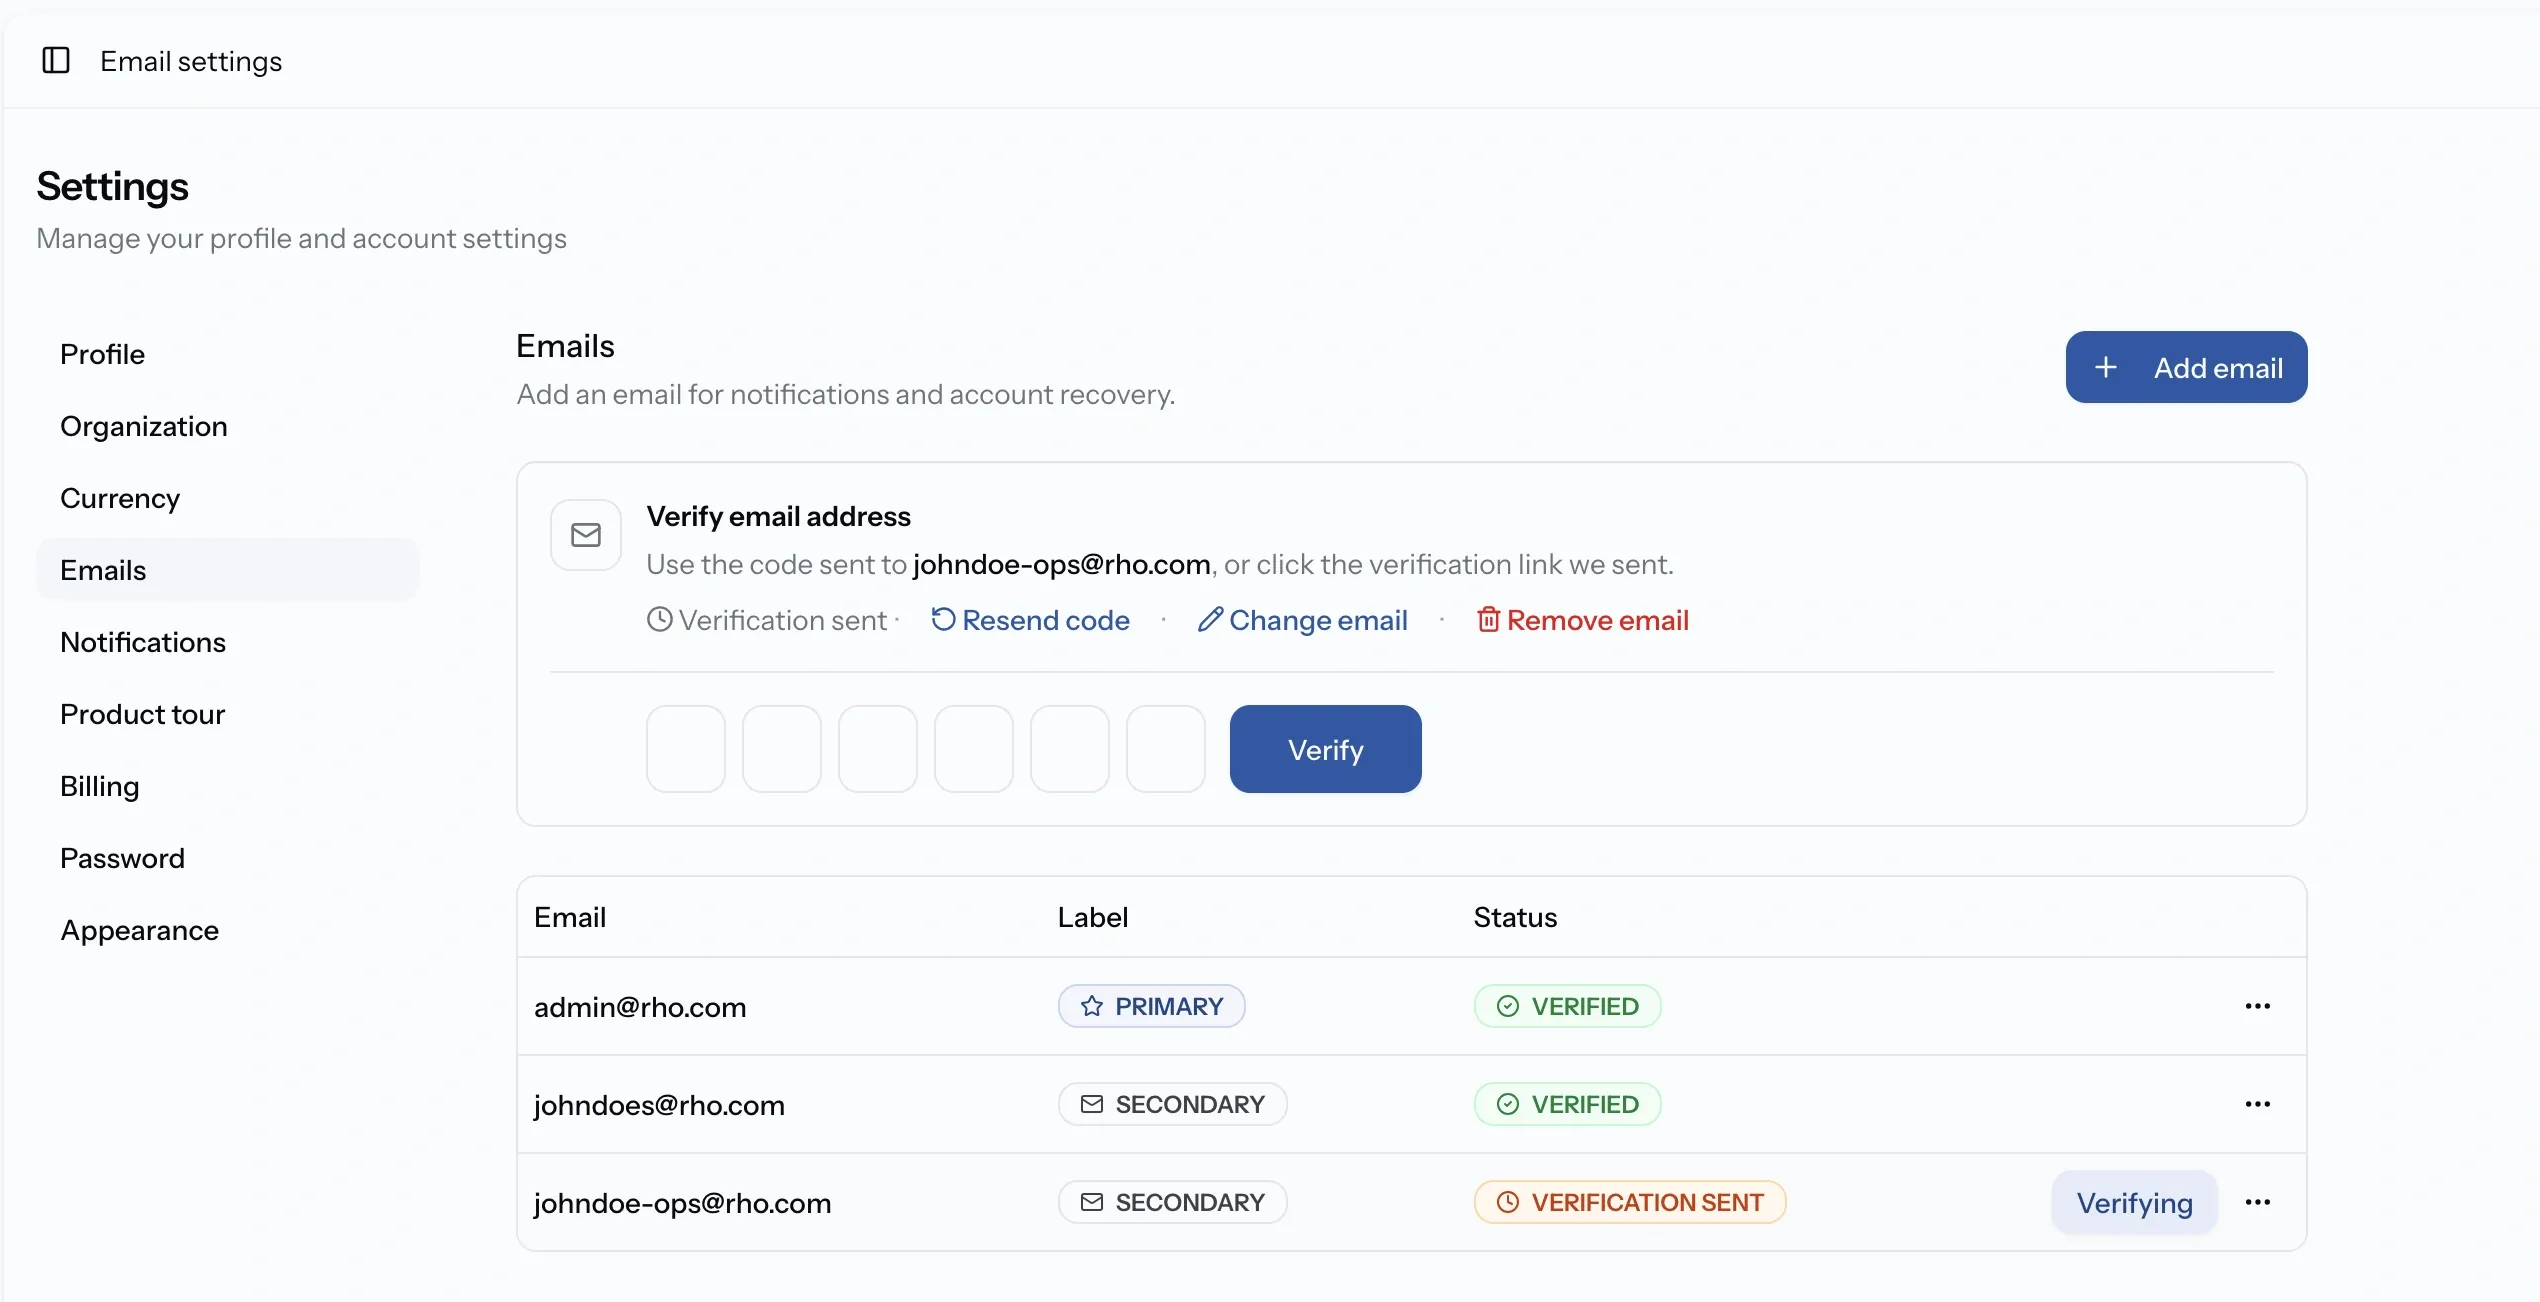The image size is (2540, 1302).
Task: Go to Billing settings
Action: coord(228,786)
